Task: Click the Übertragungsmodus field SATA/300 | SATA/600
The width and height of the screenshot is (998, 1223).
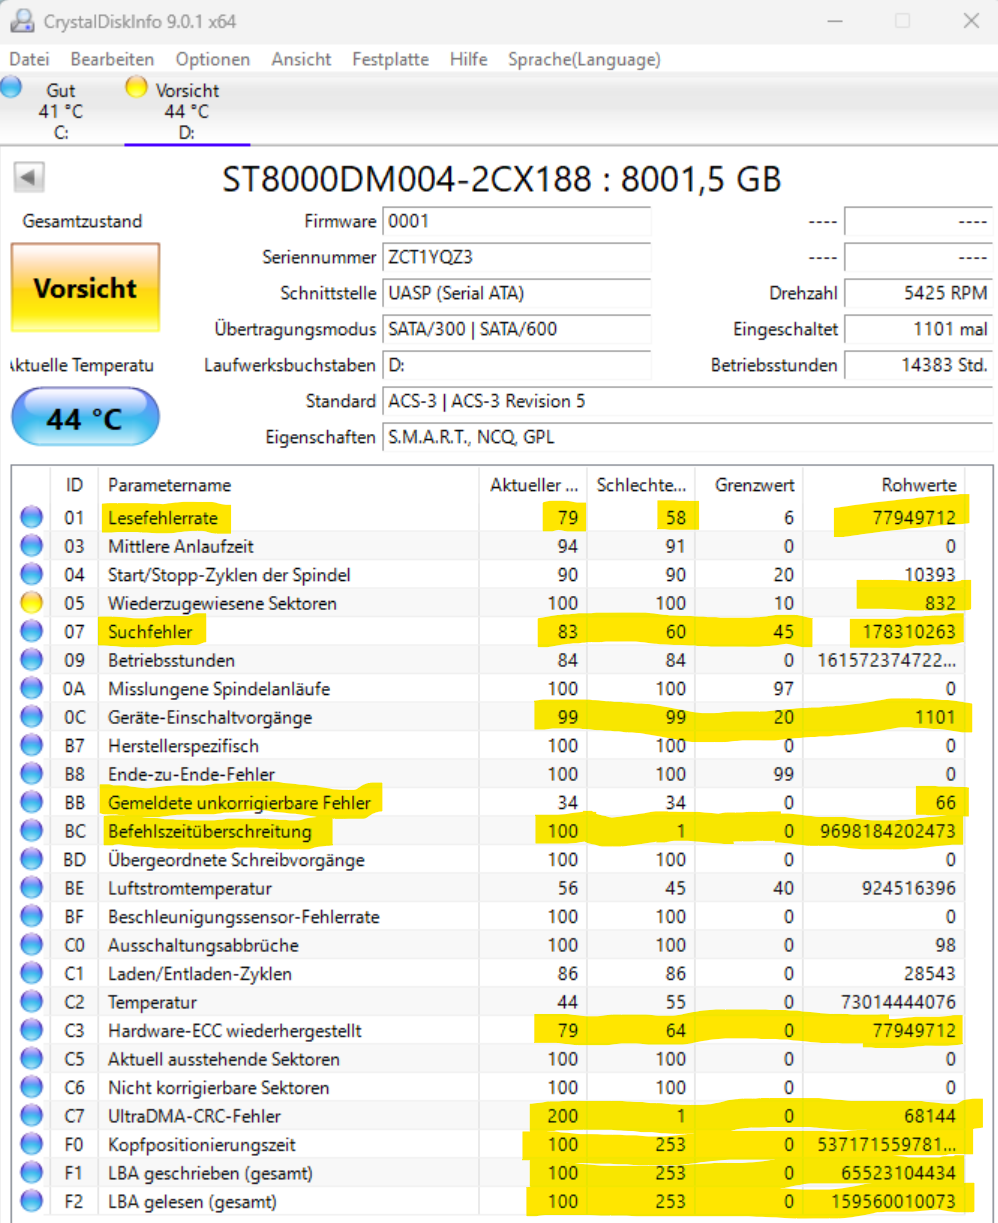Action: (517, 329)
